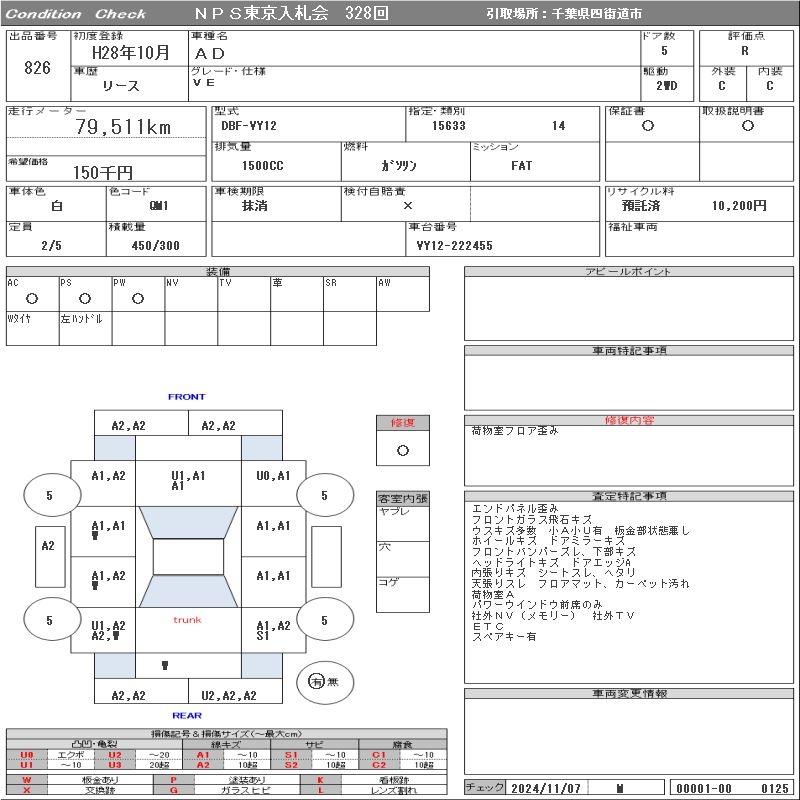The width and height of the screenshot is (800, 800).
Task: Toggle the PW equipment circle mark
Action: coord(138,298)
